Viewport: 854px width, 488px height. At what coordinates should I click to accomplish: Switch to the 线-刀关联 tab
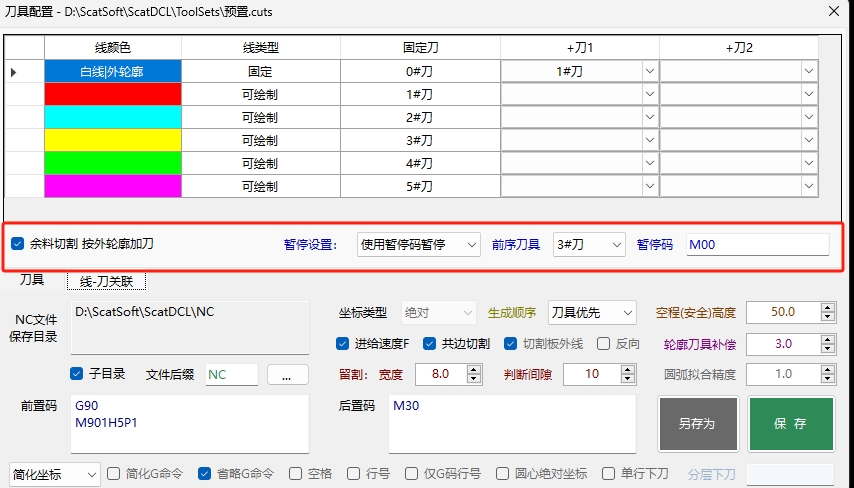pos(106,281)
